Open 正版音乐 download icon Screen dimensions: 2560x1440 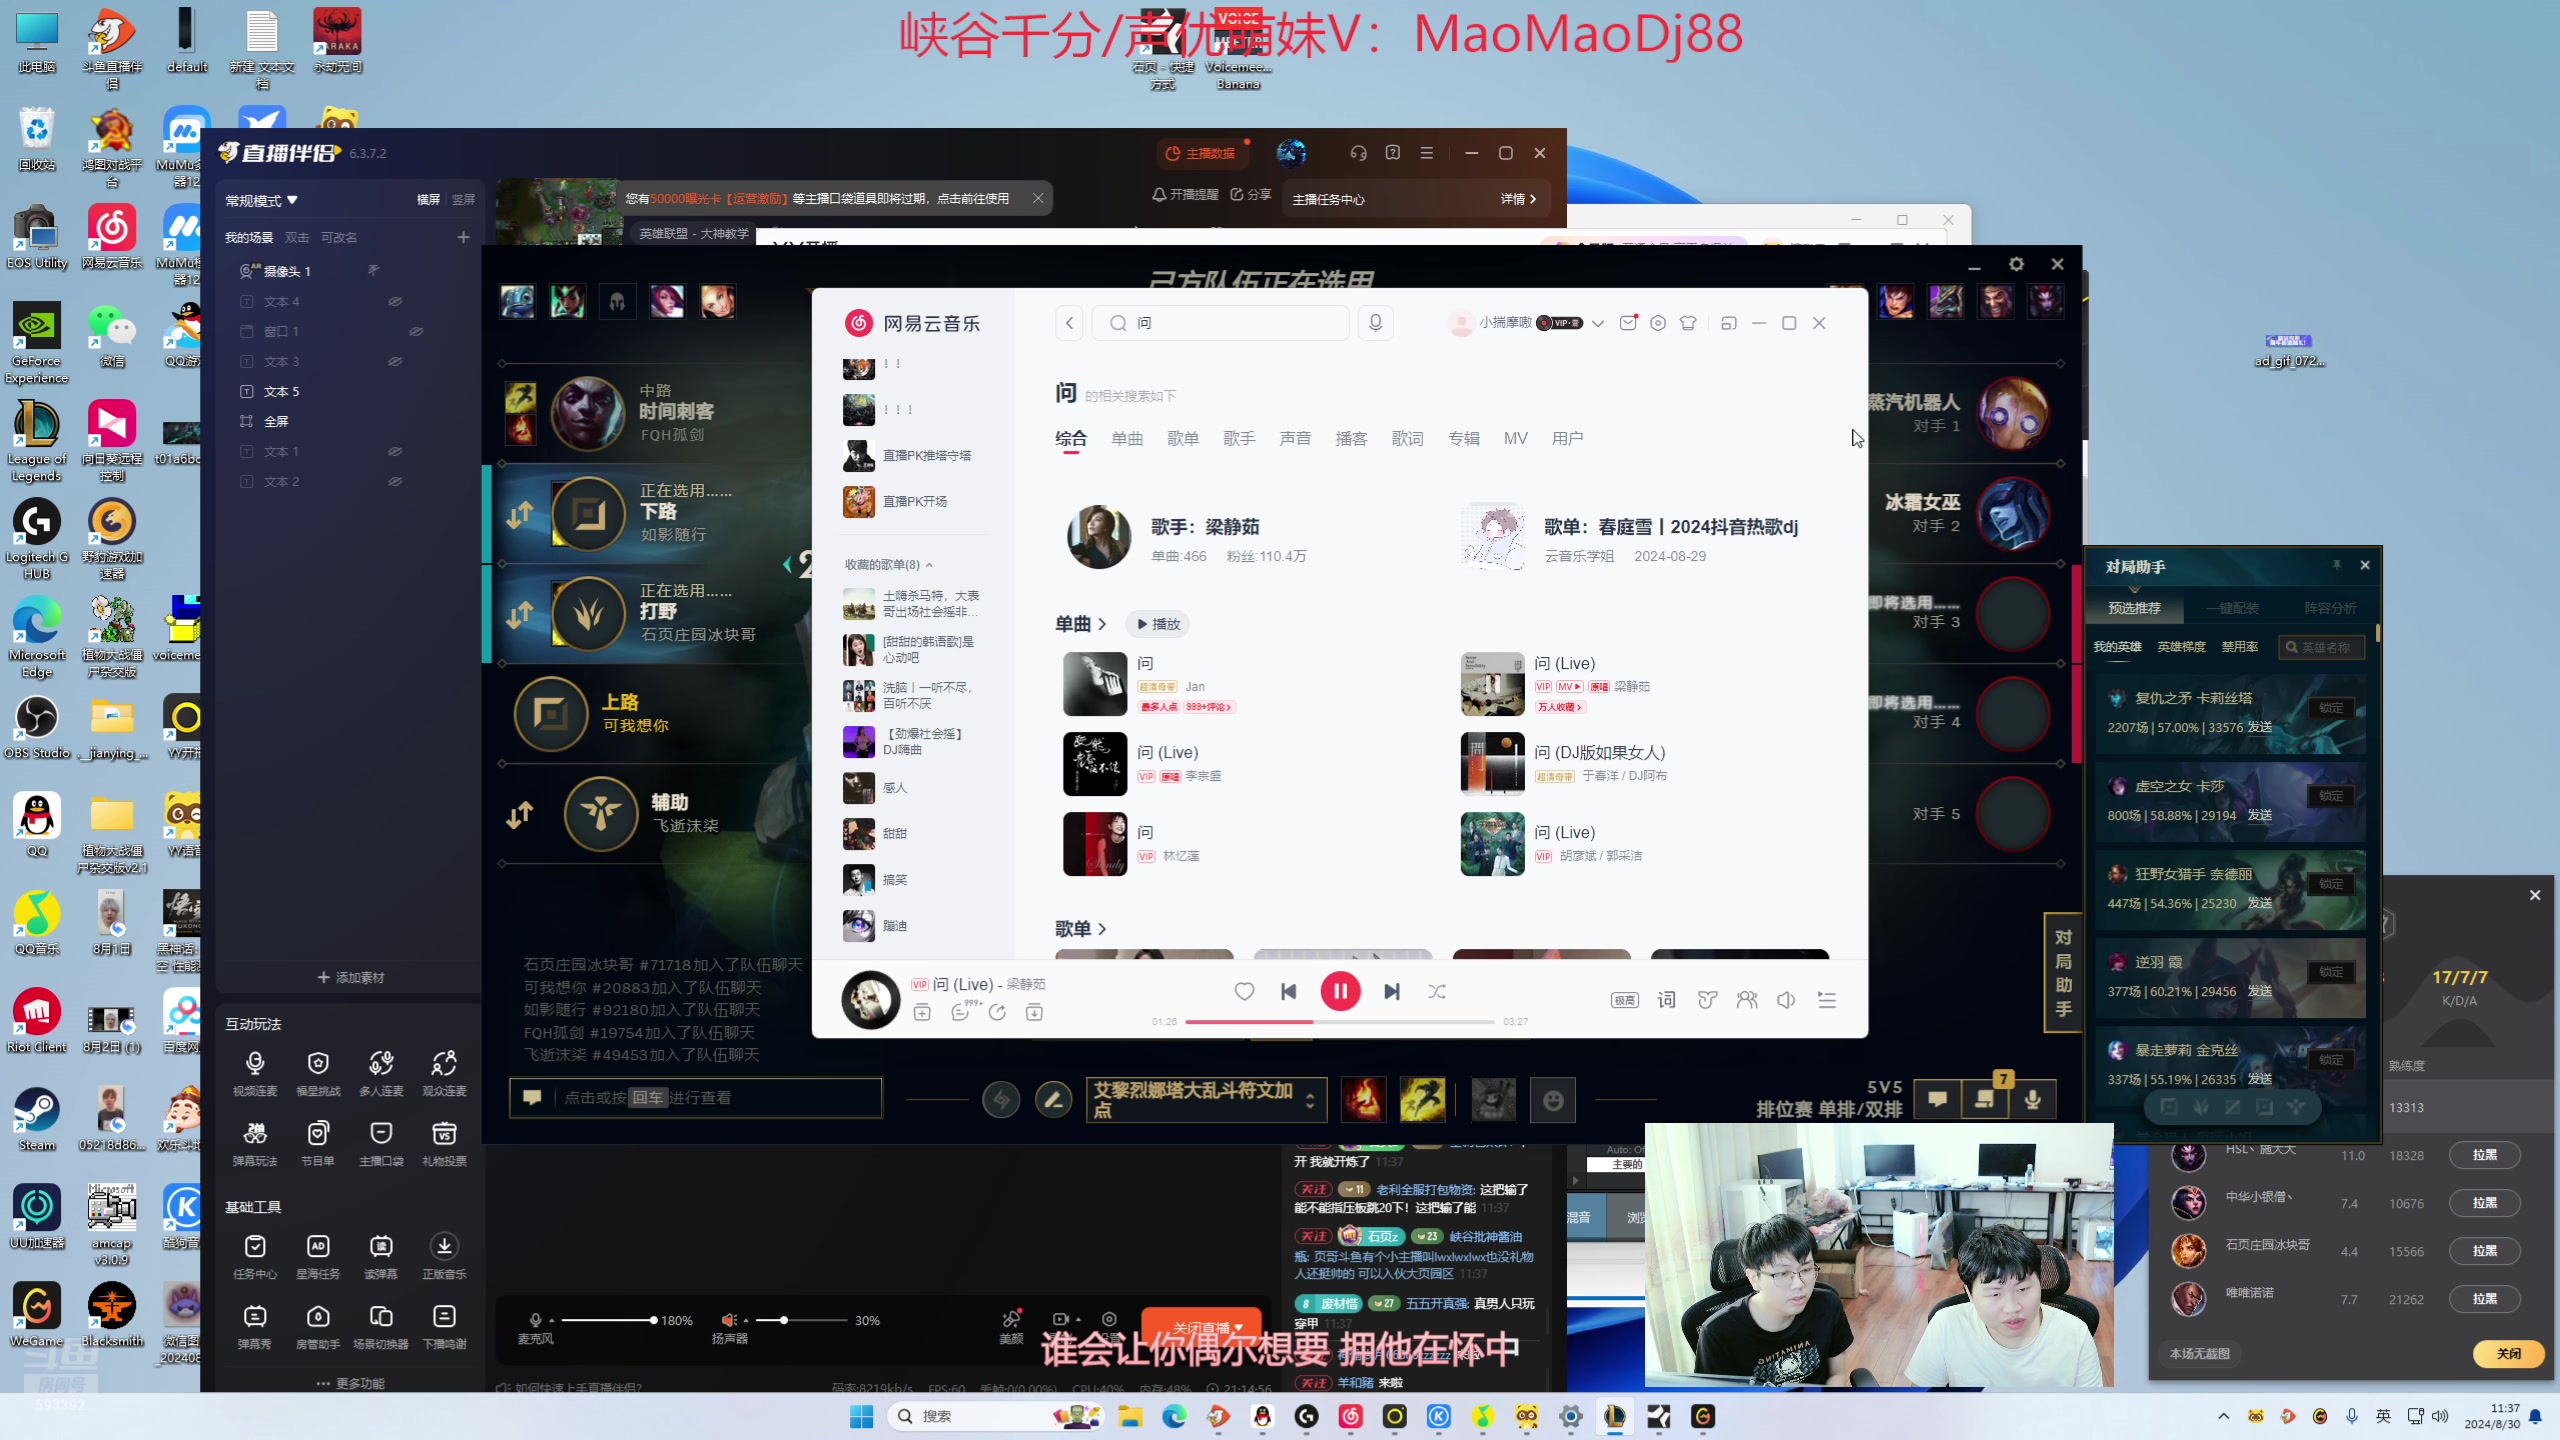pyautogui.click(x=444, y=1256)
